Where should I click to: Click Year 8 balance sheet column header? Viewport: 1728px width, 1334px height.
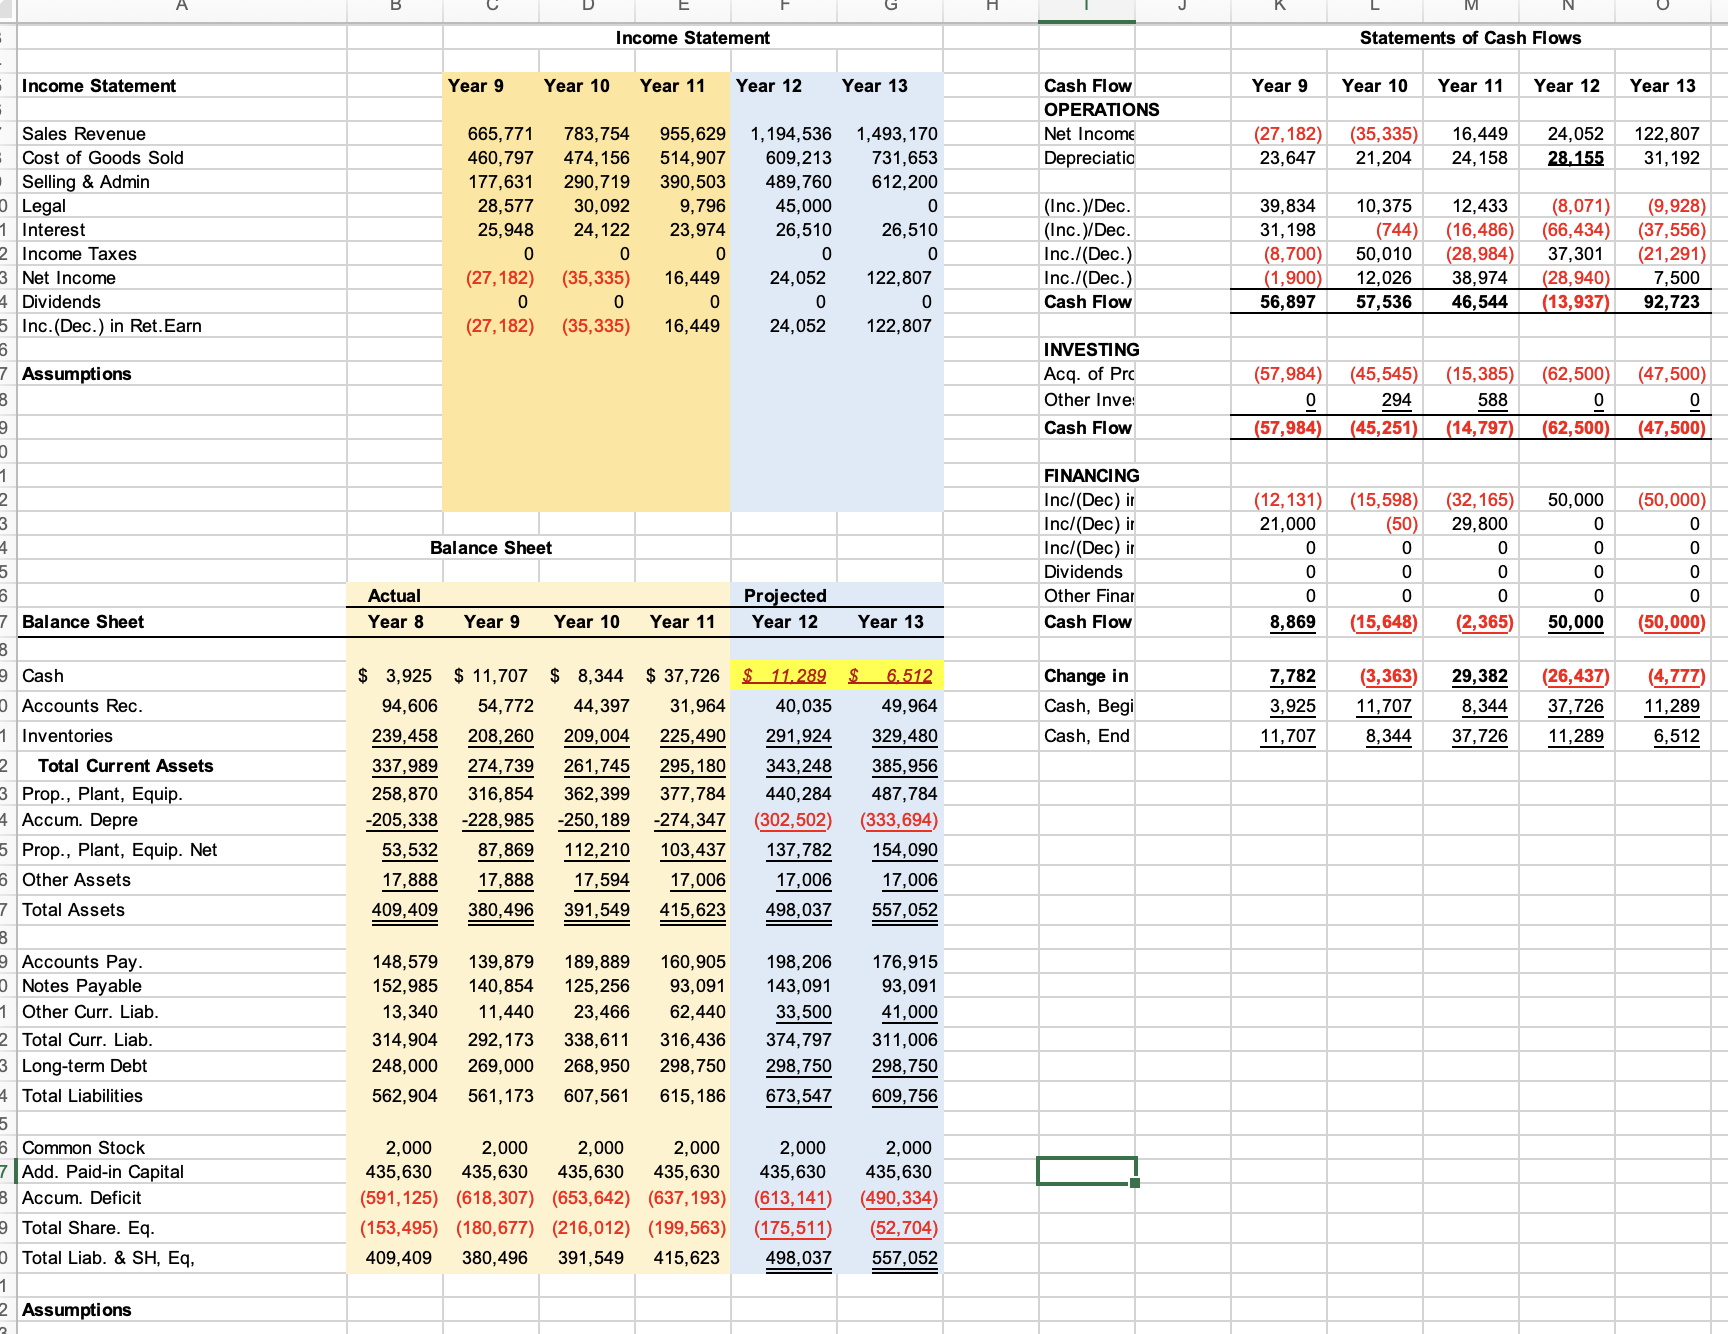coord(395,622)
